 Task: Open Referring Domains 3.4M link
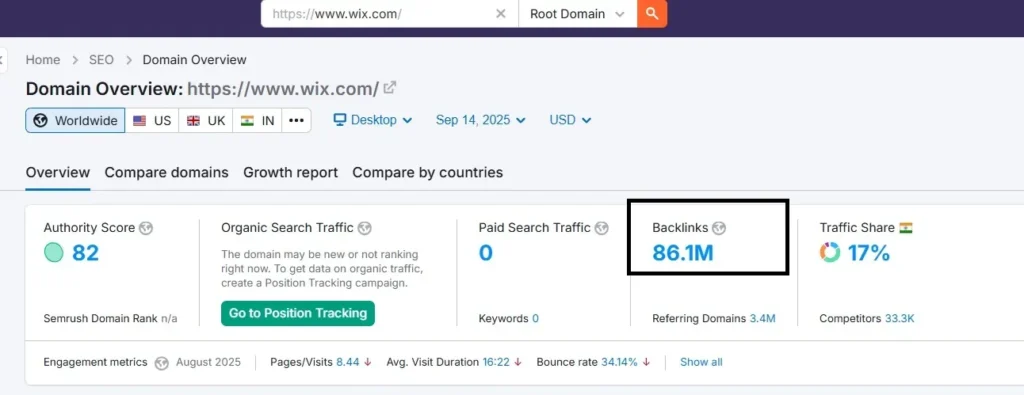pyautogui.click(x=762, y=319)
